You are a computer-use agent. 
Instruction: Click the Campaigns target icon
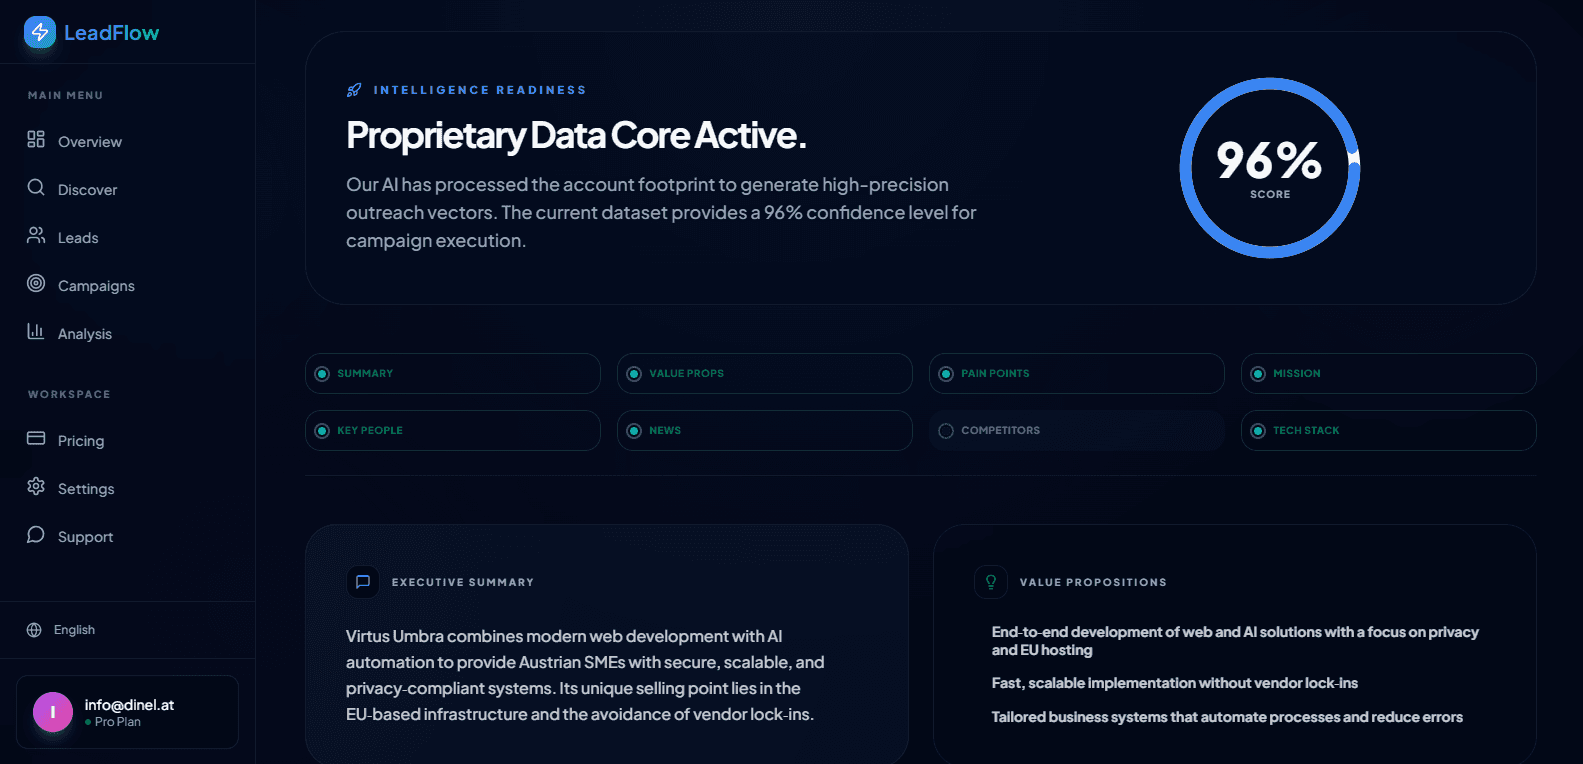36,284
